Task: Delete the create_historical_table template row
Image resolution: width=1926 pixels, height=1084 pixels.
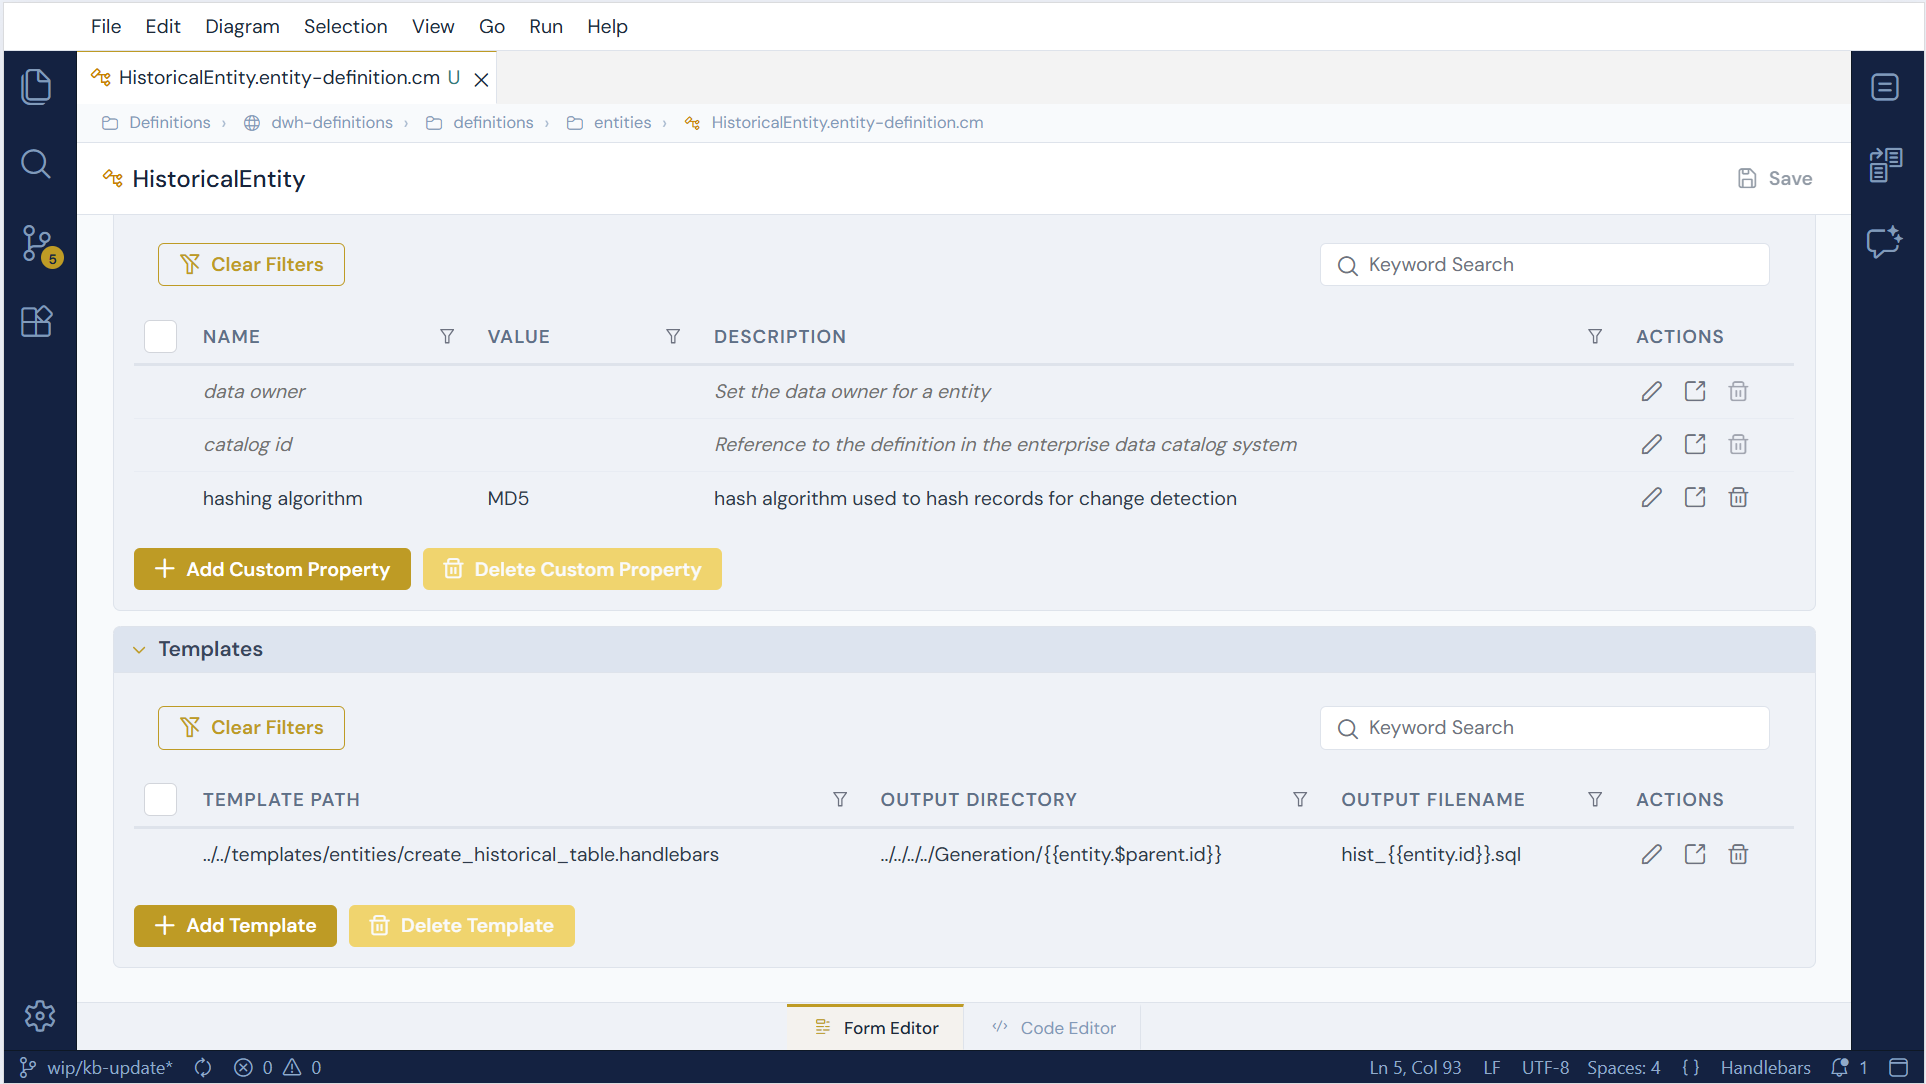Action: point(1738,854)
